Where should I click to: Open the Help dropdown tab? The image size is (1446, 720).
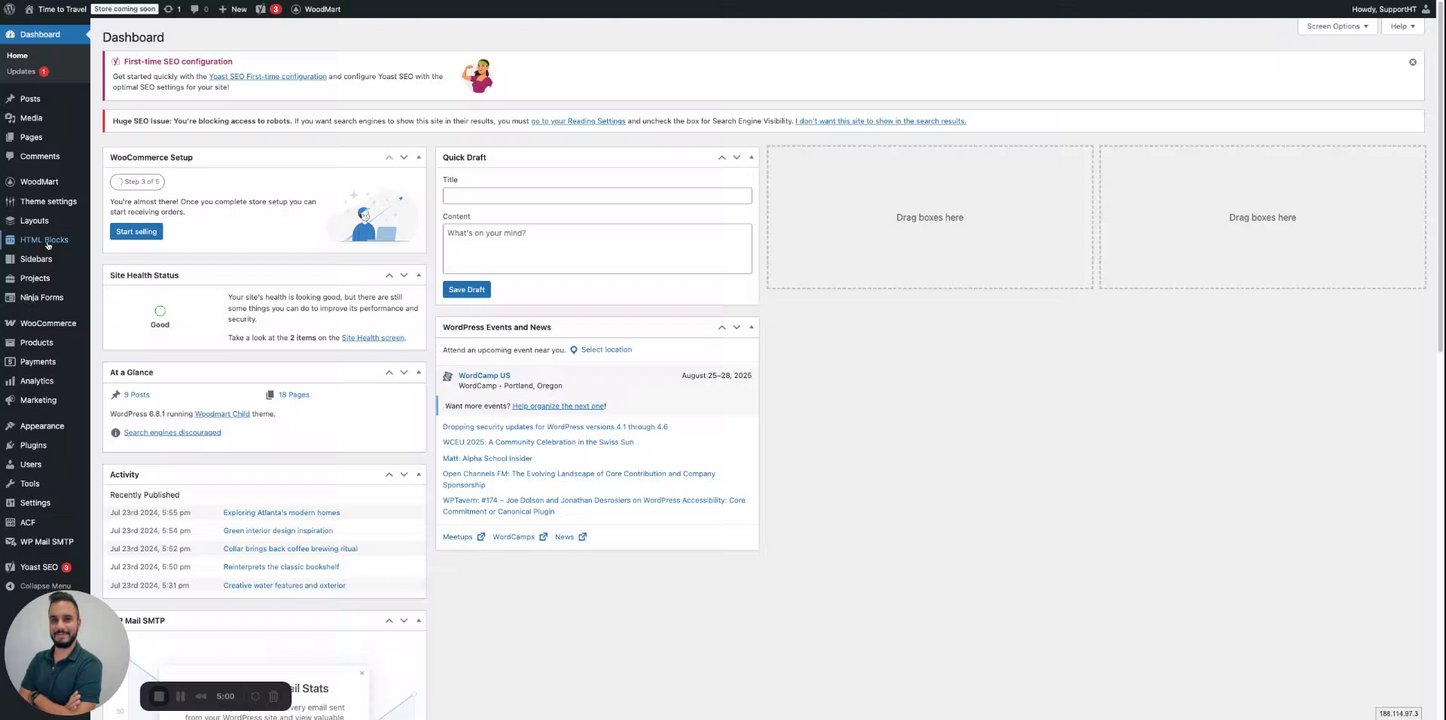(x=1402, y=26)
